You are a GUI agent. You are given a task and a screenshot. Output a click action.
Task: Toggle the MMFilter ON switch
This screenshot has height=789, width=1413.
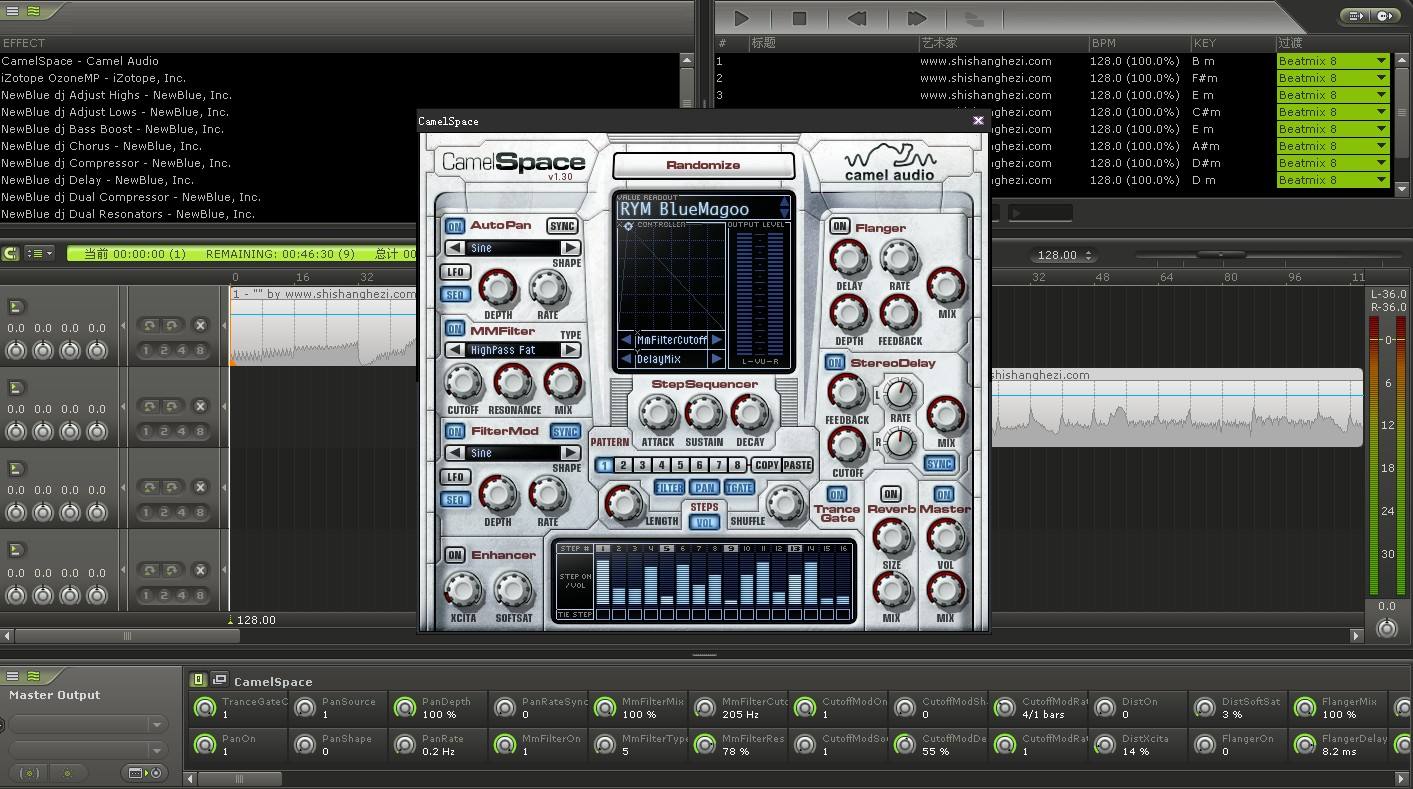click(x=455, y=329)
